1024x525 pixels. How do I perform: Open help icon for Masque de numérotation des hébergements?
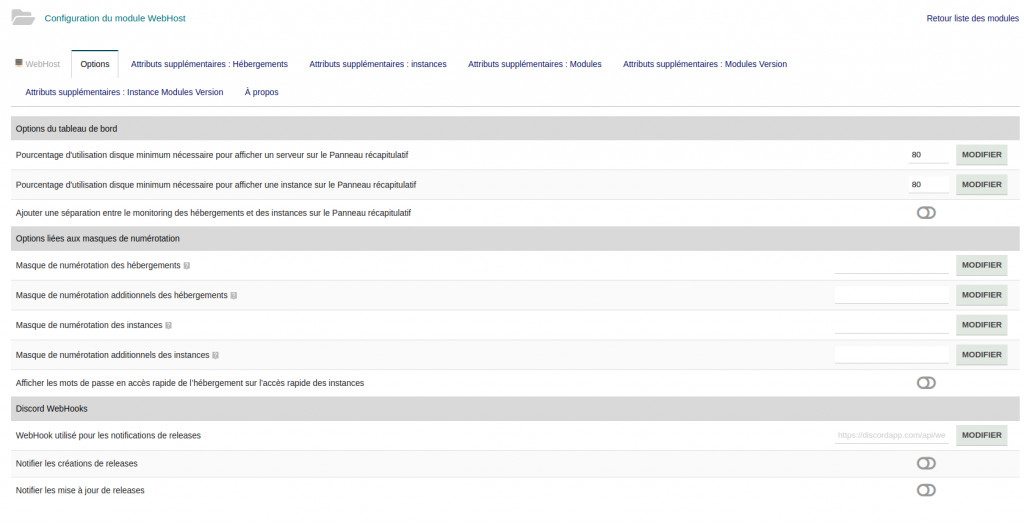pos(187,266)
